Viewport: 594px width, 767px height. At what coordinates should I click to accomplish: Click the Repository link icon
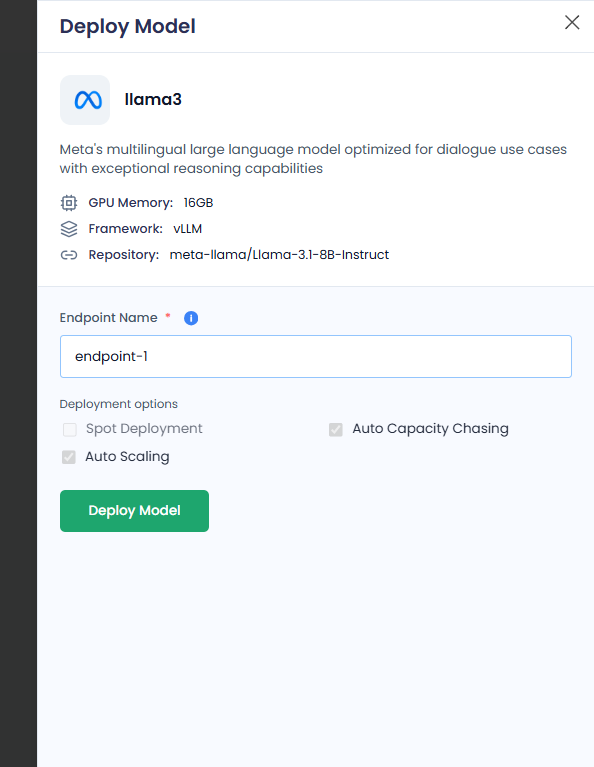point(69,255)
